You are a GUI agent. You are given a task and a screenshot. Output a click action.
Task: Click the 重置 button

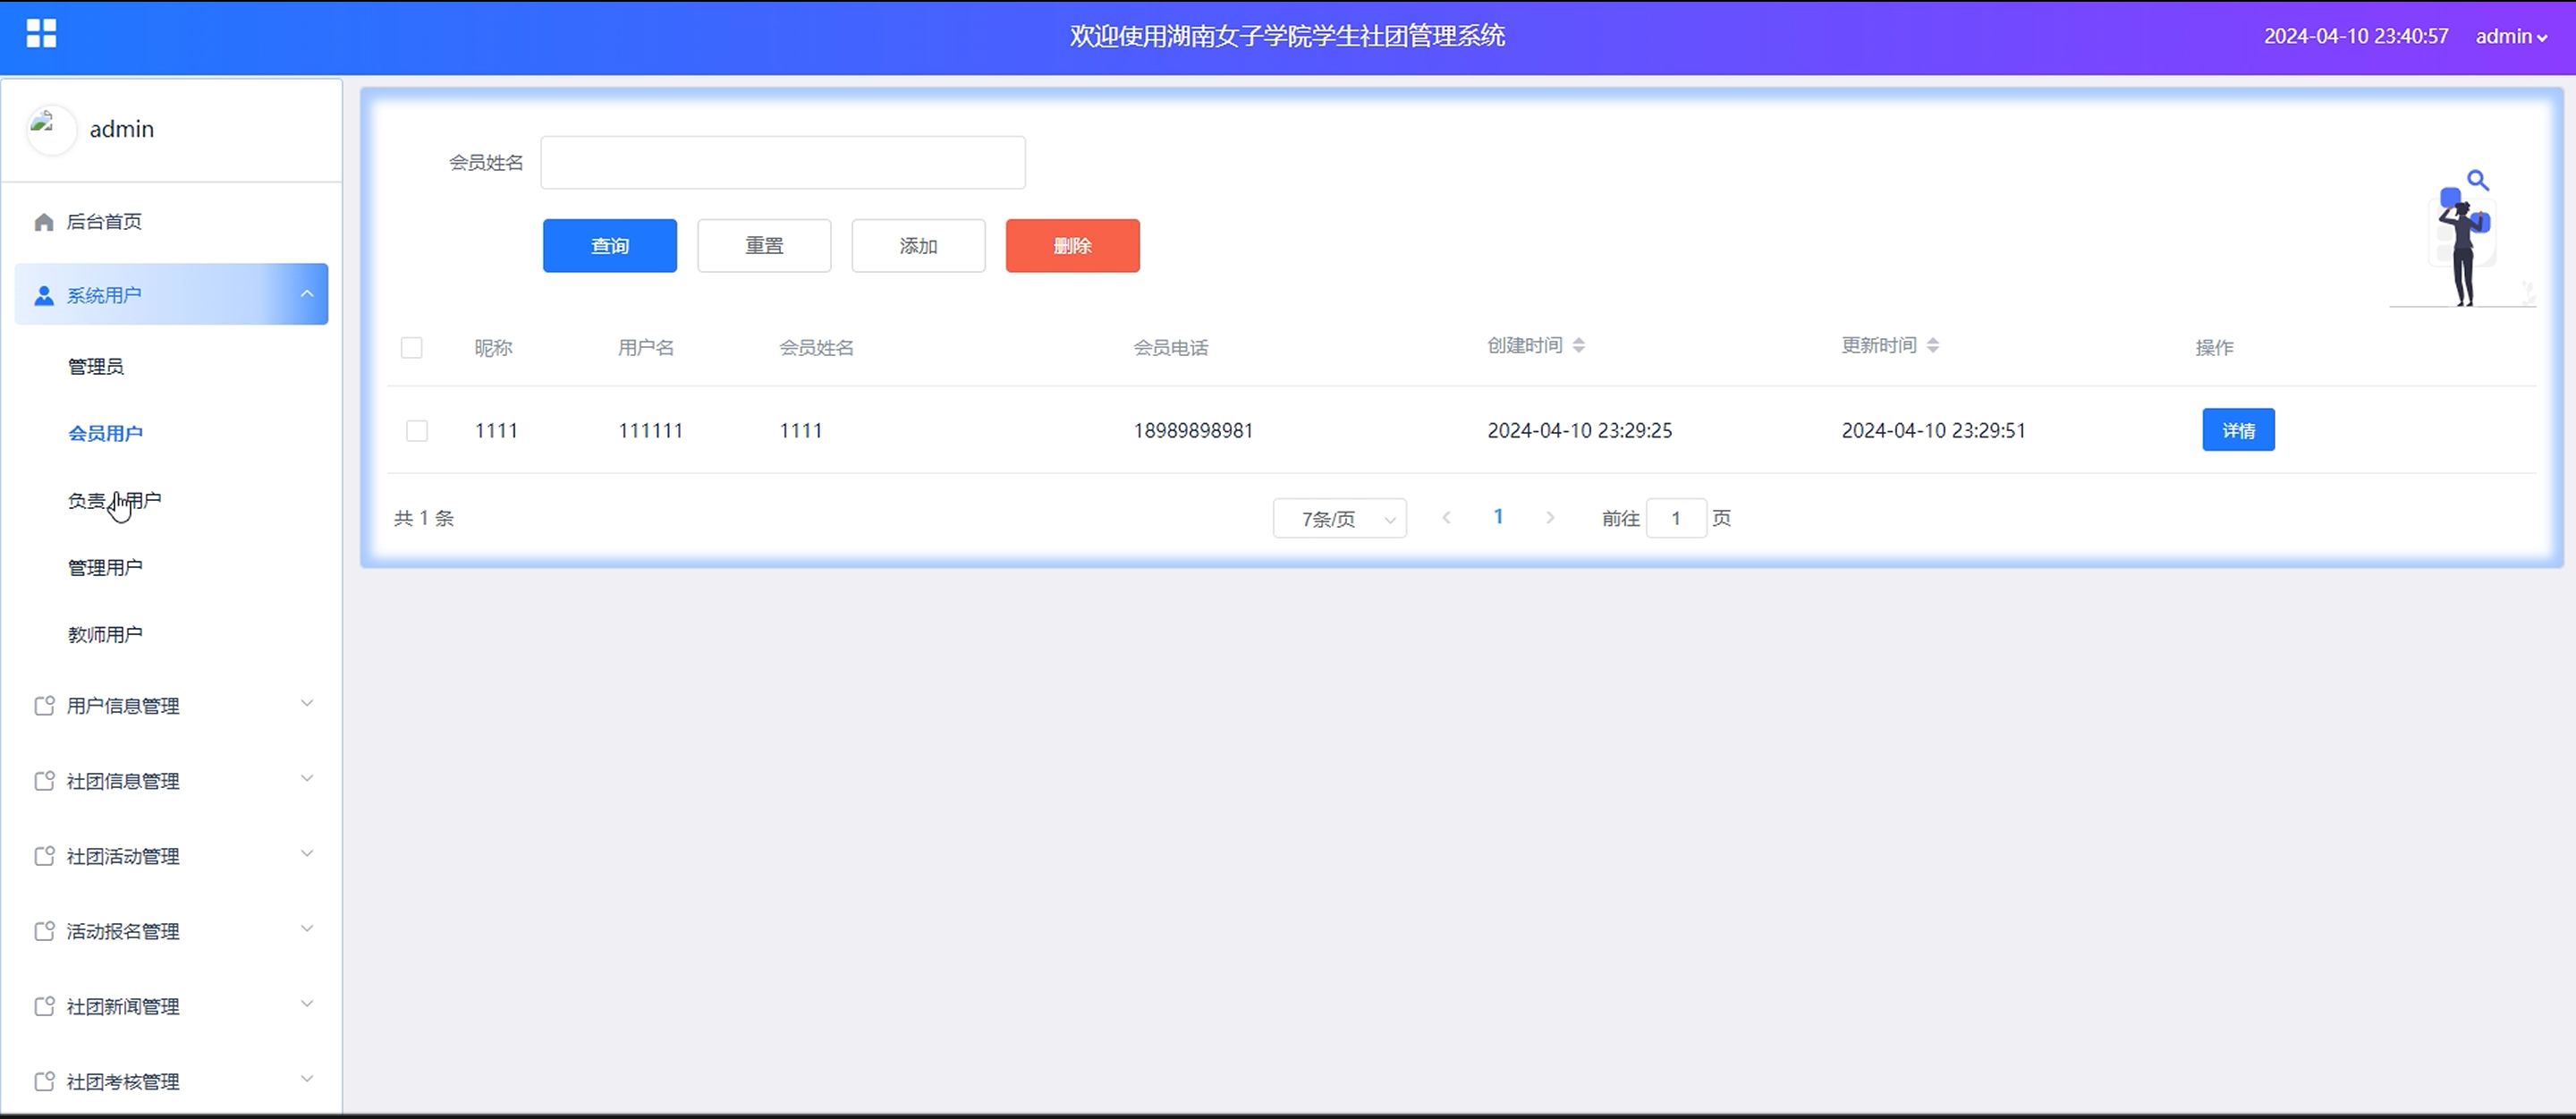click(764, 246)
